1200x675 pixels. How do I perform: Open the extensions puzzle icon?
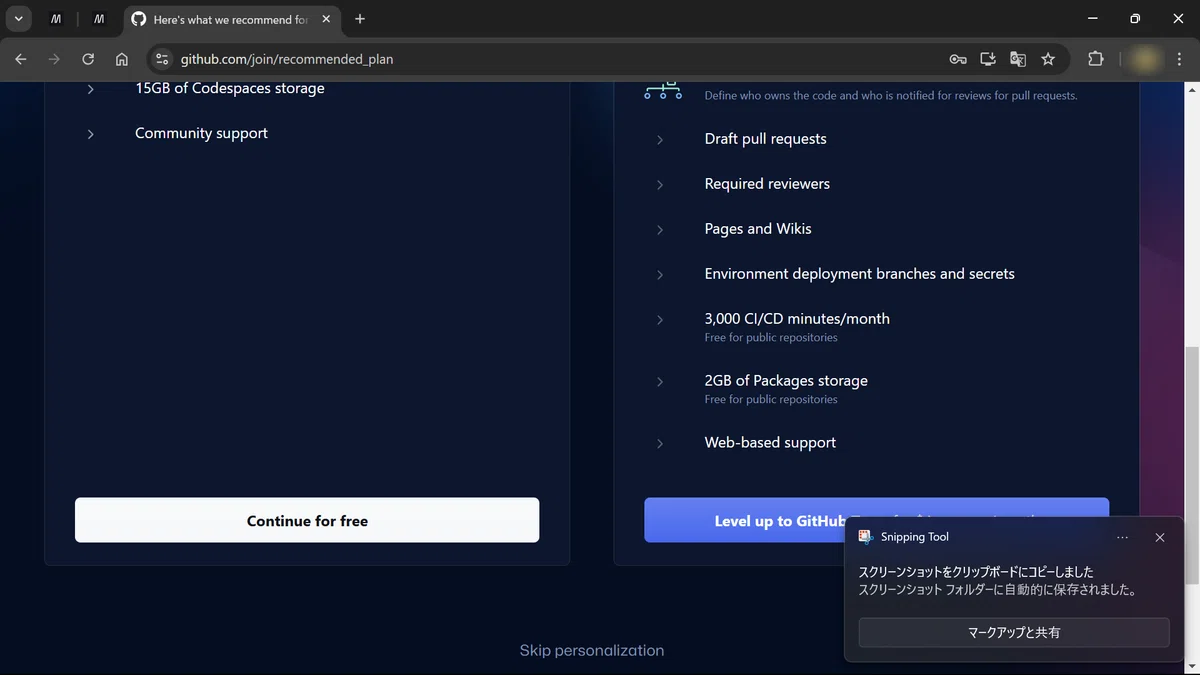(x=1096, y=59)
